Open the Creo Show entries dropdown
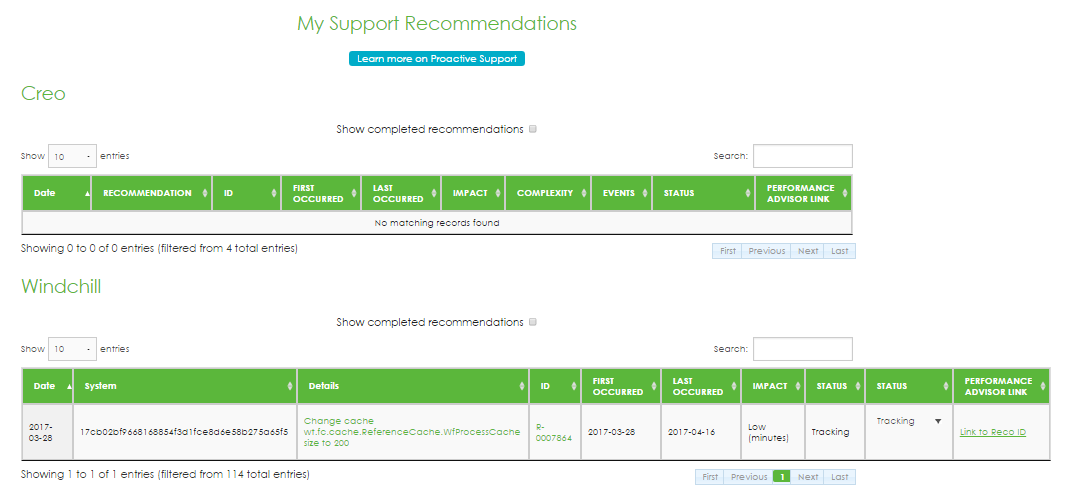The image size is (1066, 489). [x=72, y=156]
